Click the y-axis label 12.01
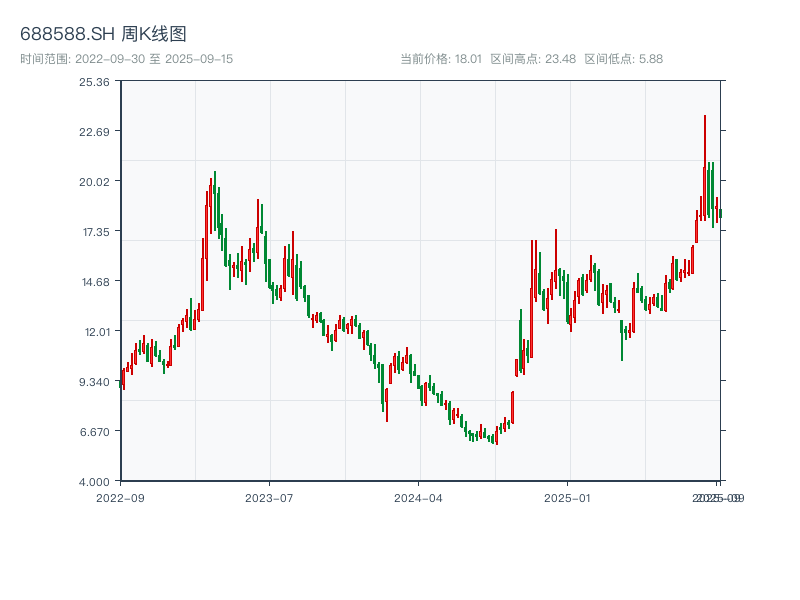Viewport: 800px width, 600px height. tap(97, 332)
